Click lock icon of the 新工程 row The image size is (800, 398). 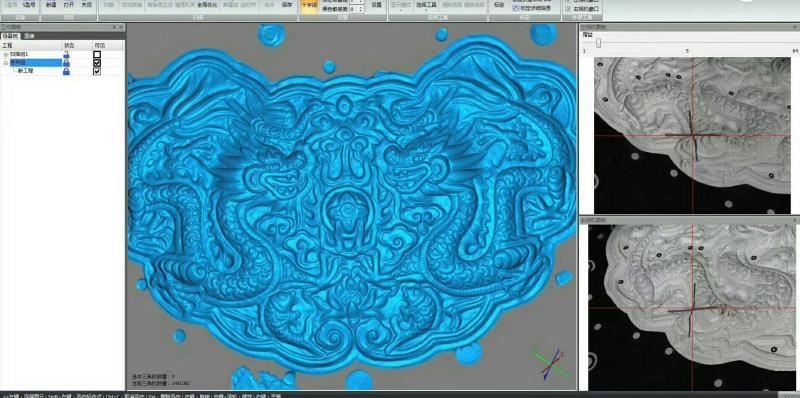[x=66, y=71]
